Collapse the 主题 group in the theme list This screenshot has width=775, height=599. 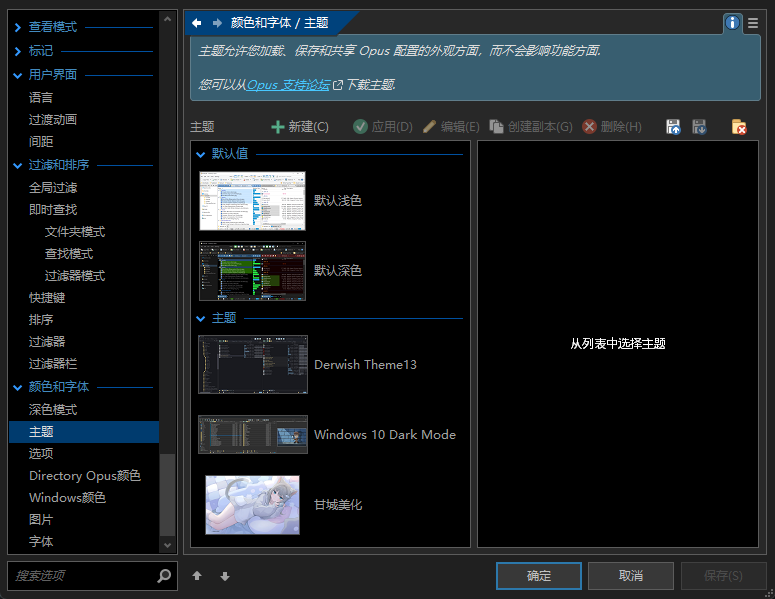[x=200, y=318]
